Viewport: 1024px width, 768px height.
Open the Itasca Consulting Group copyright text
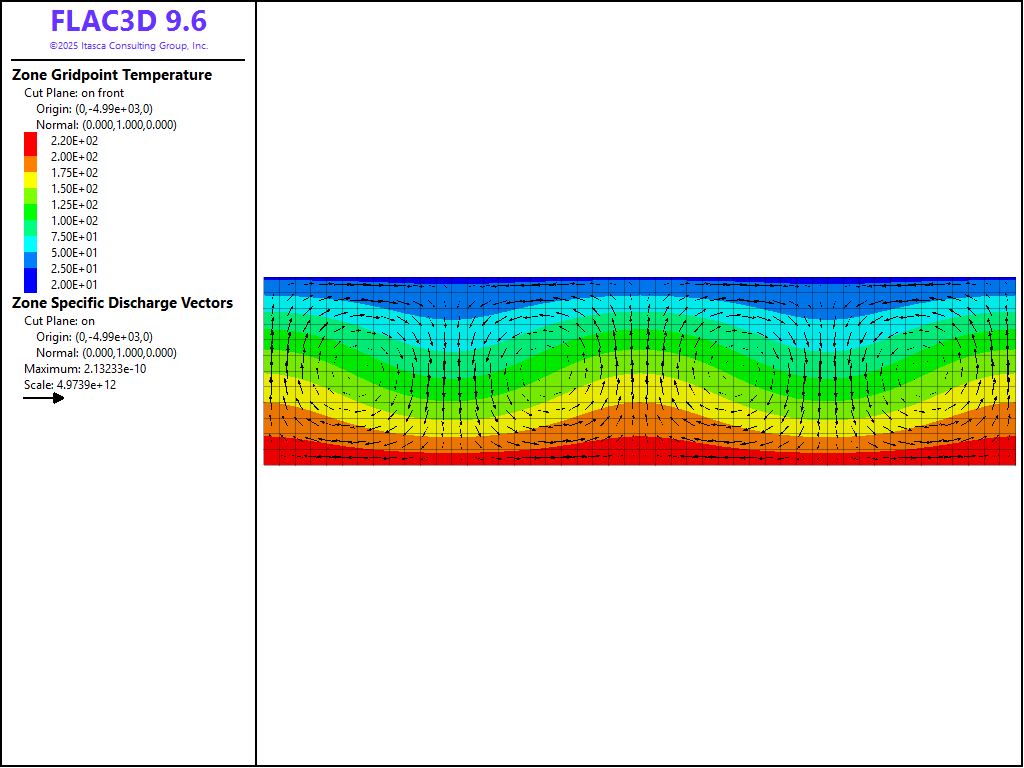(x=129, y=46)
